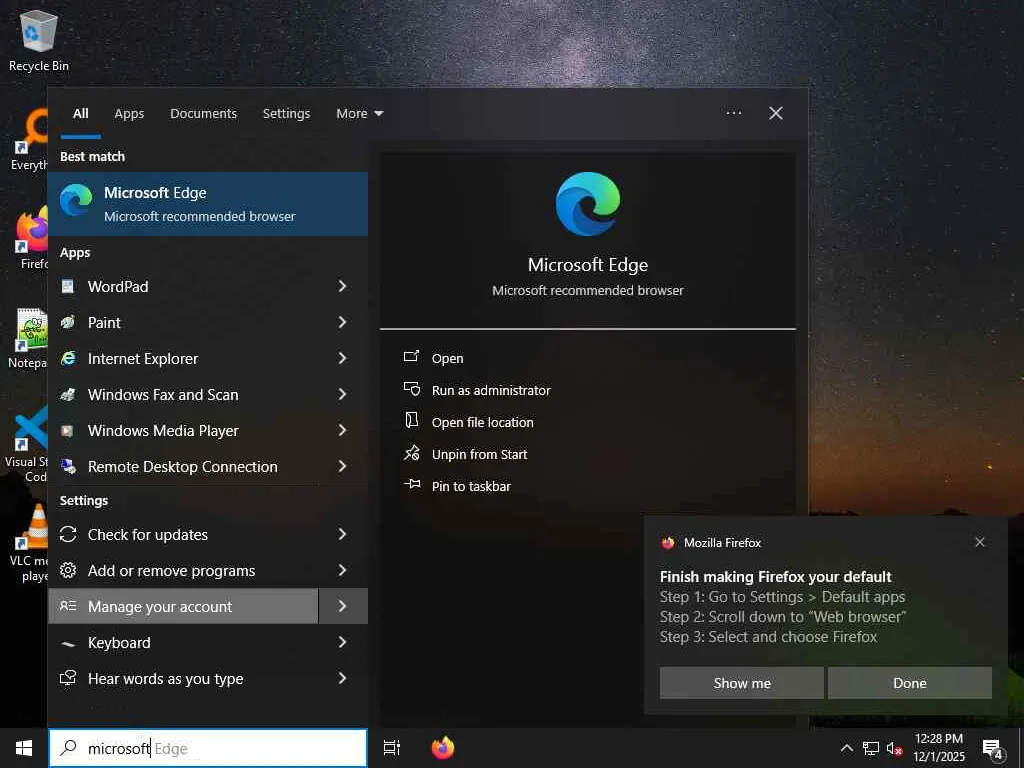Open the More filter dropdown
Screen dimensions: 1024x768
[359, 114]
